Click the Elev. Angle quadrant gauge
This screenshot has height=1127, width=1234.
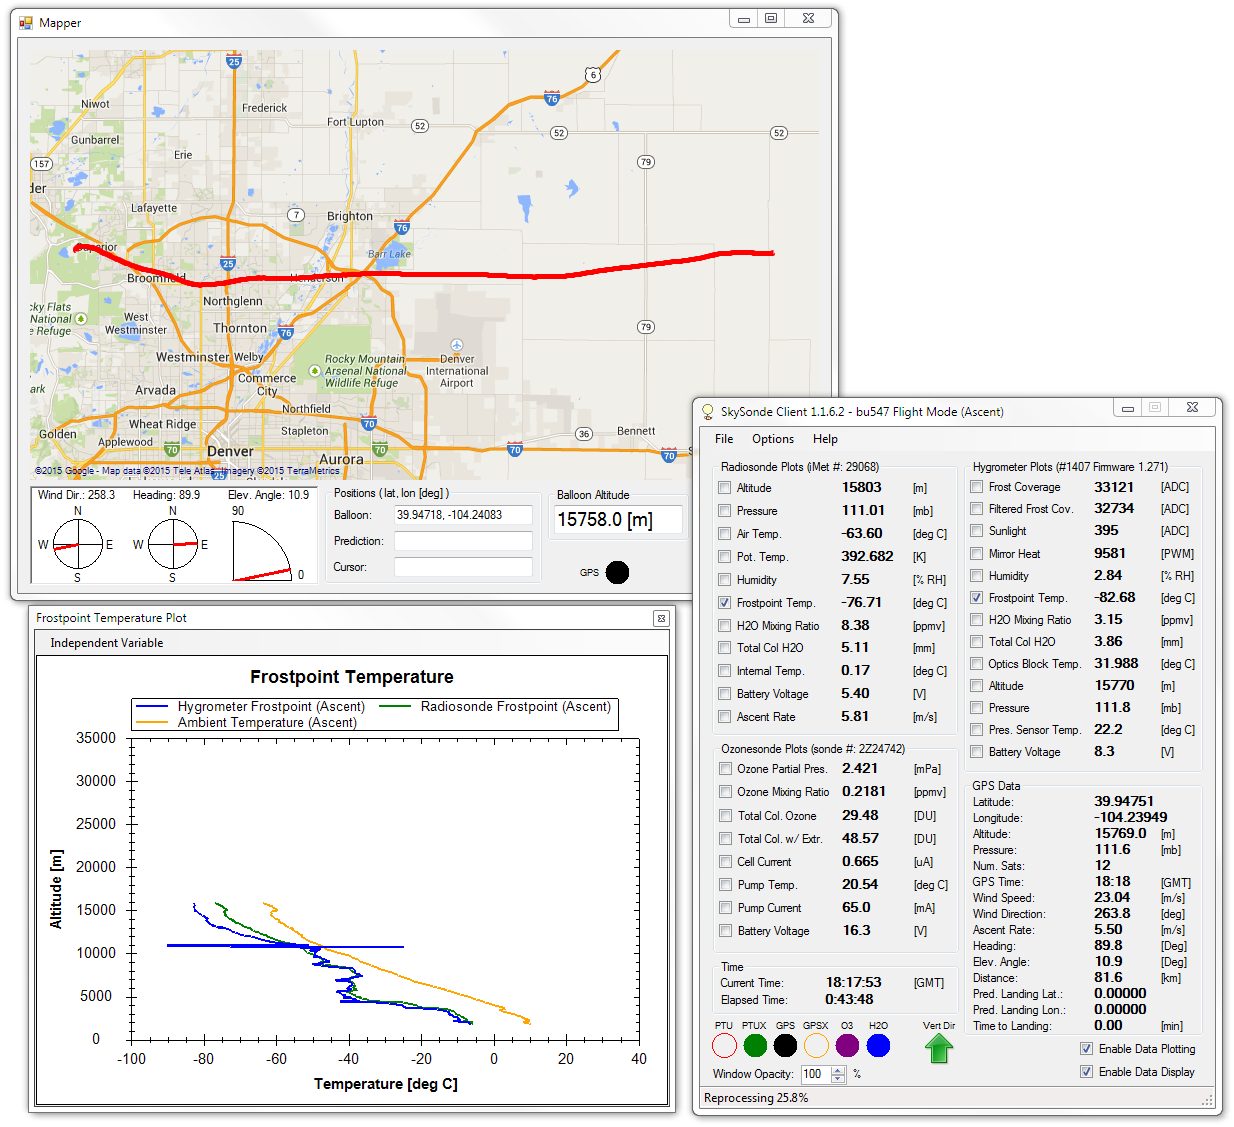point(262,551)
